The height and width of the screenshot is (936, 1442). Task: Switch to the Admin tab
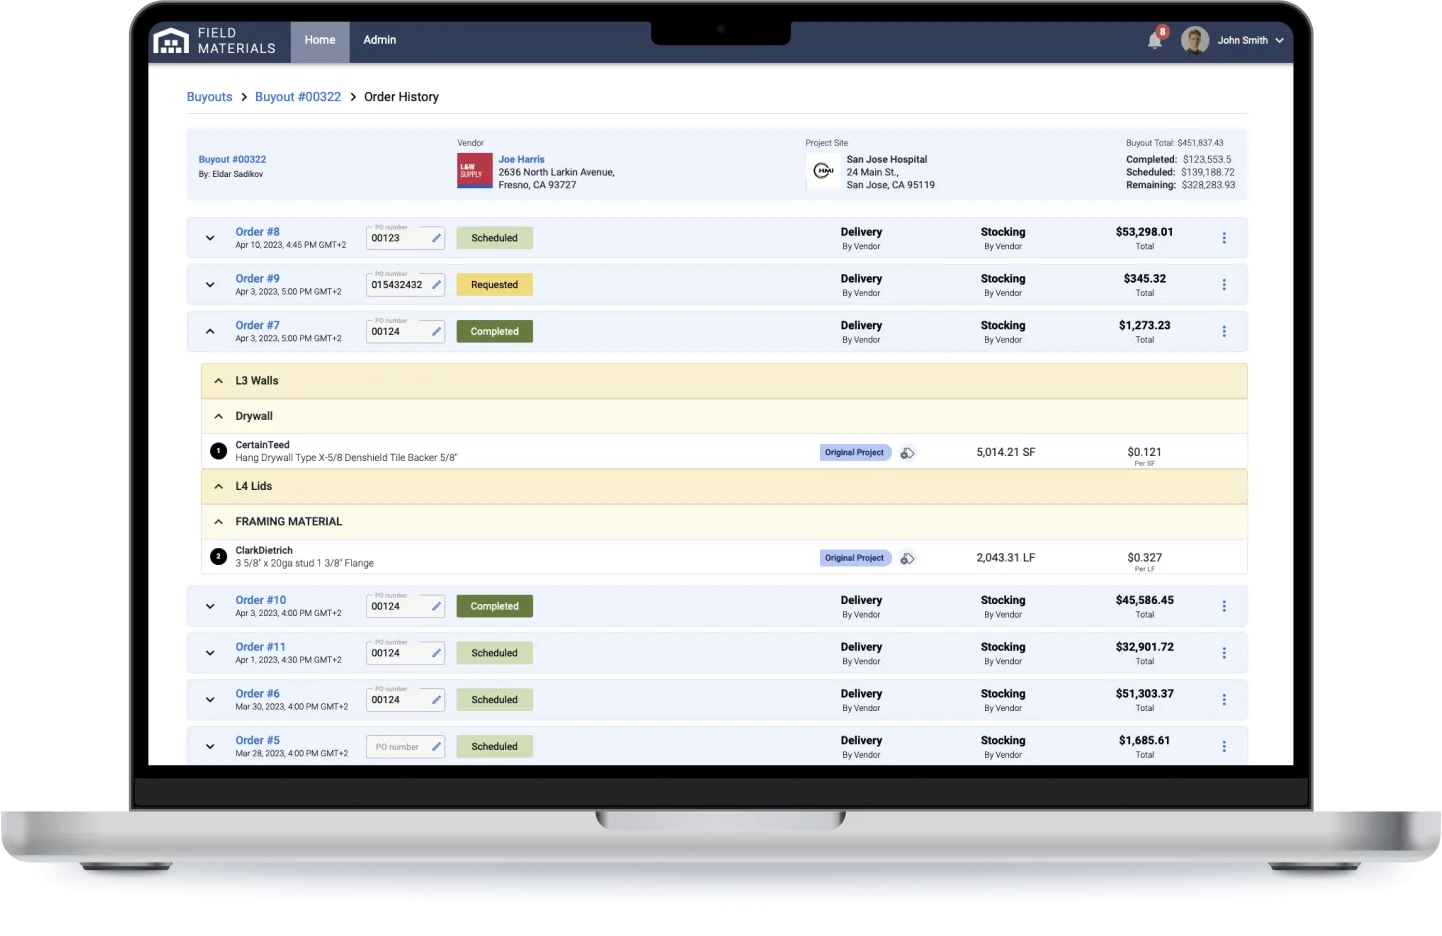[x=379, y=40]
